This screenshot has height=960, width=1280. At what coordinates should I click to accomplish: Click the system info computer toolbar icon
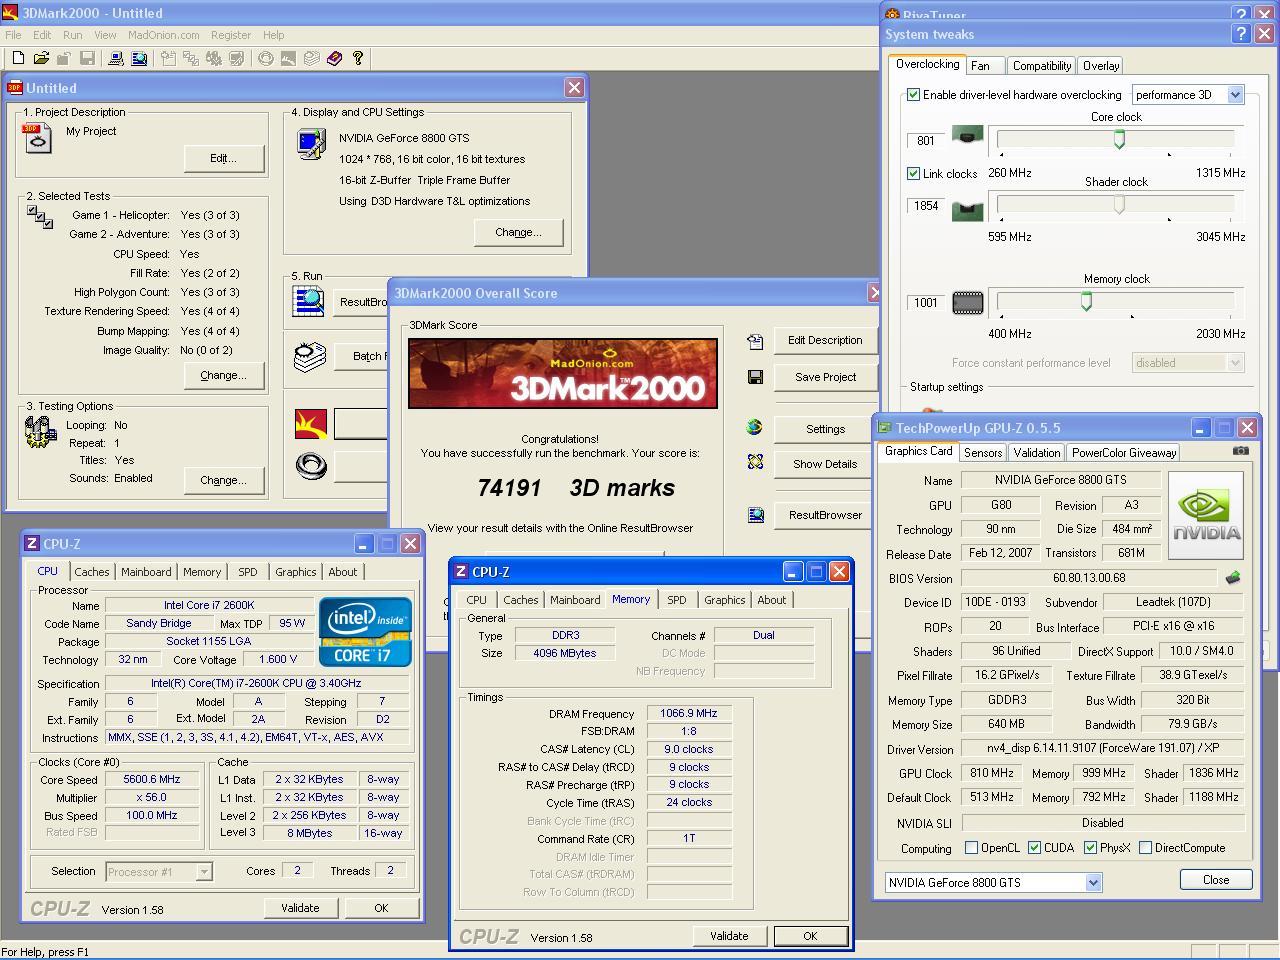(116, 59)
